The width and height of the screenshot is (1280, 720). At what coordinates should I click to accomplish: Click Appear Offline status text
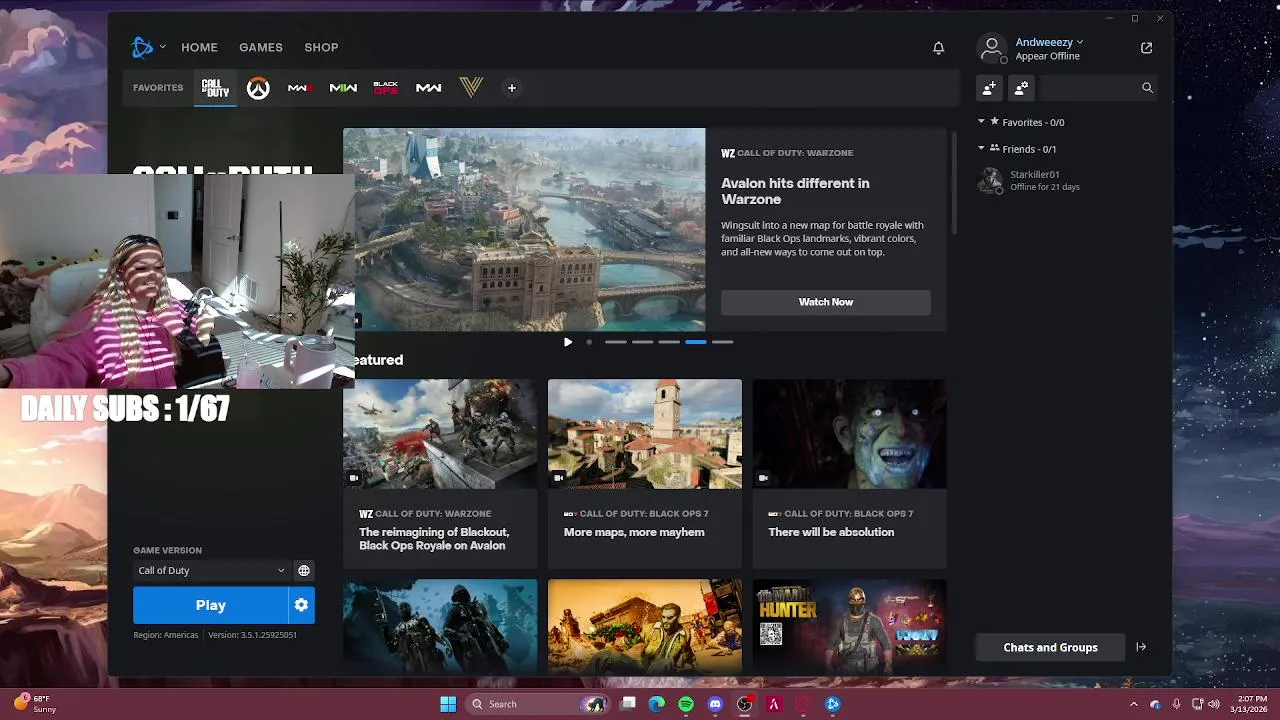1047,56
